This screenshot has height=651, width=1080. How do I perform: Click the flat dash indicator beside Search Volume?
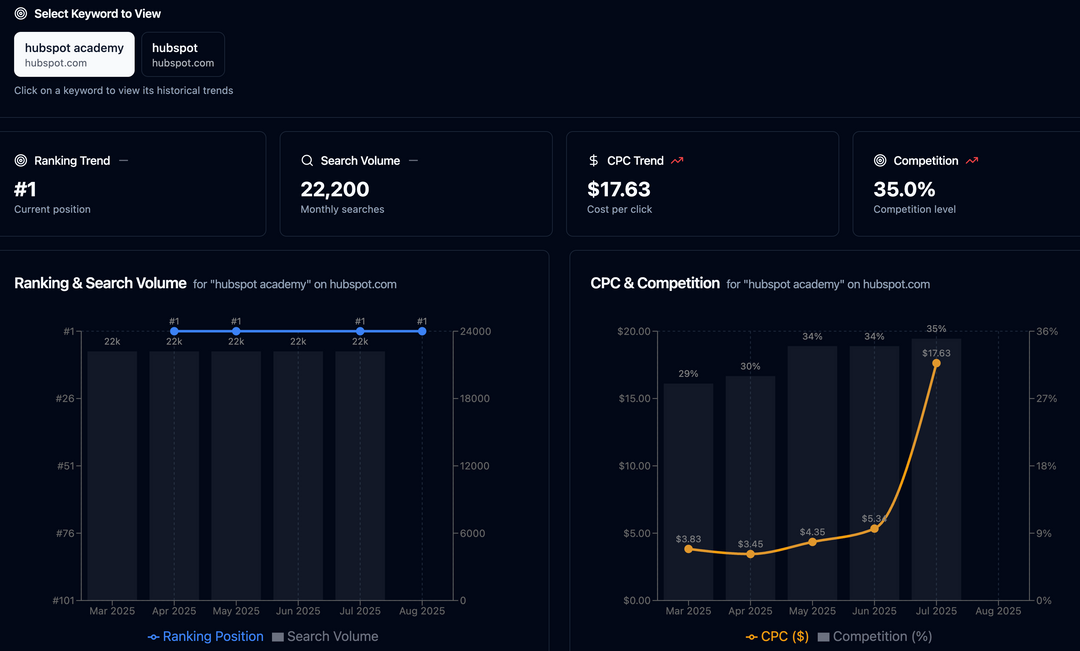[x=413, y=161]
